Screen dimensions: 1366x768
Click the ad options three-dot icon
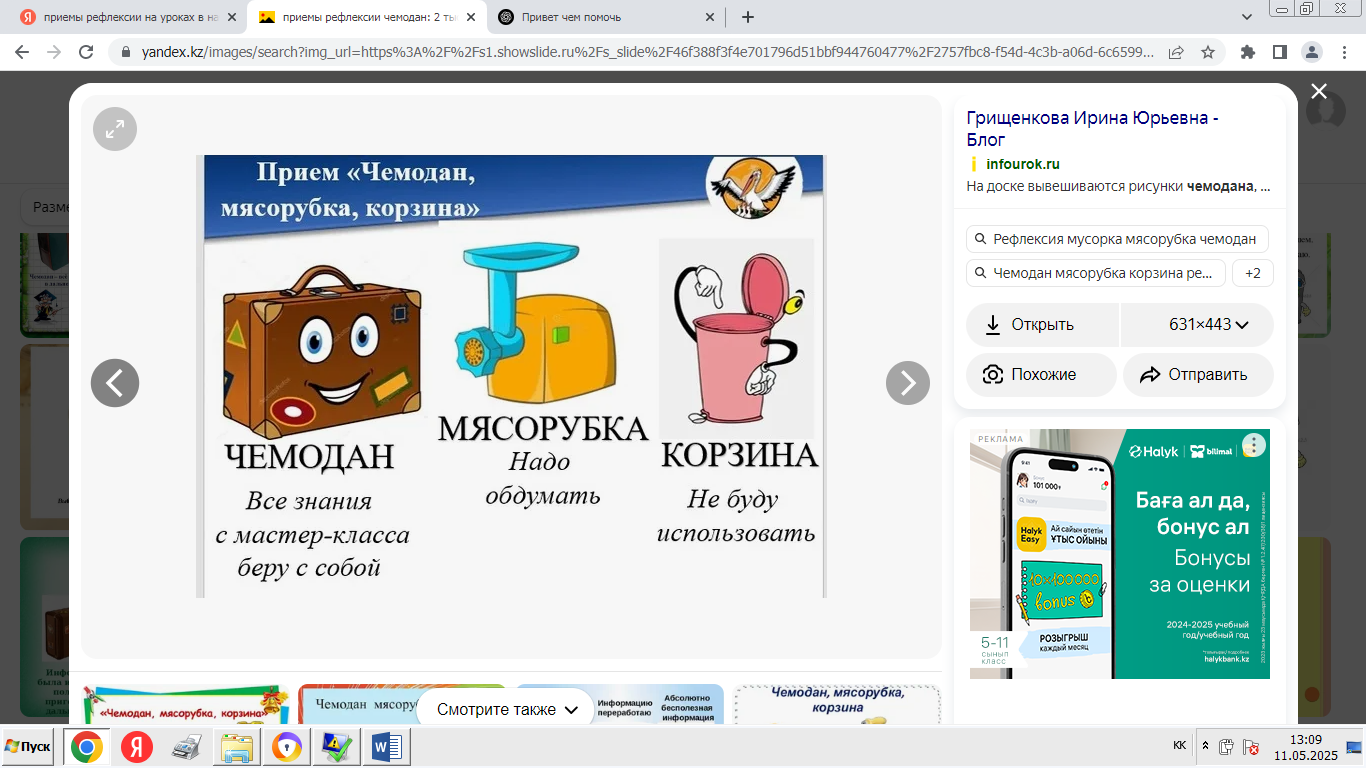click(1253, 446)
